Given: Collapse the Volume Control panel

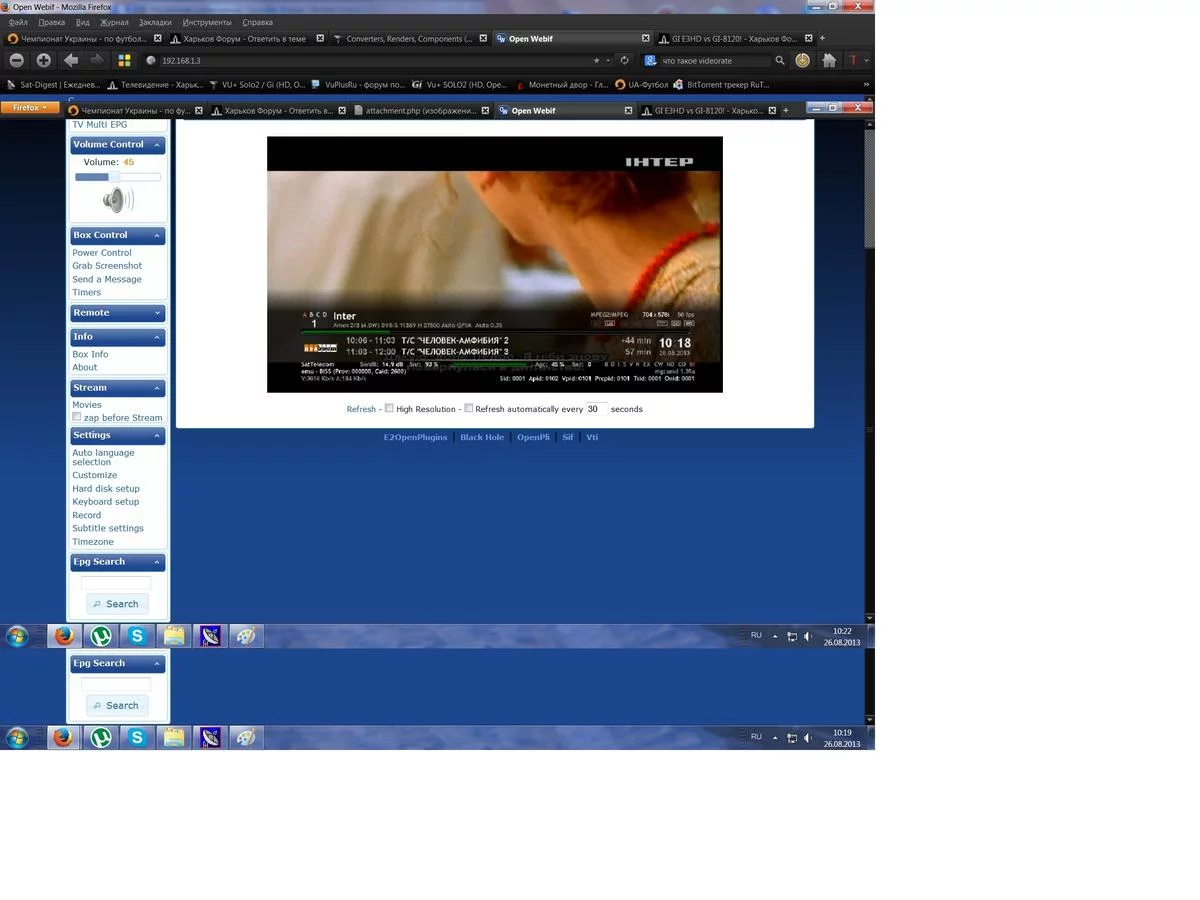Looking at the screenshot, I should pos(157,145).
